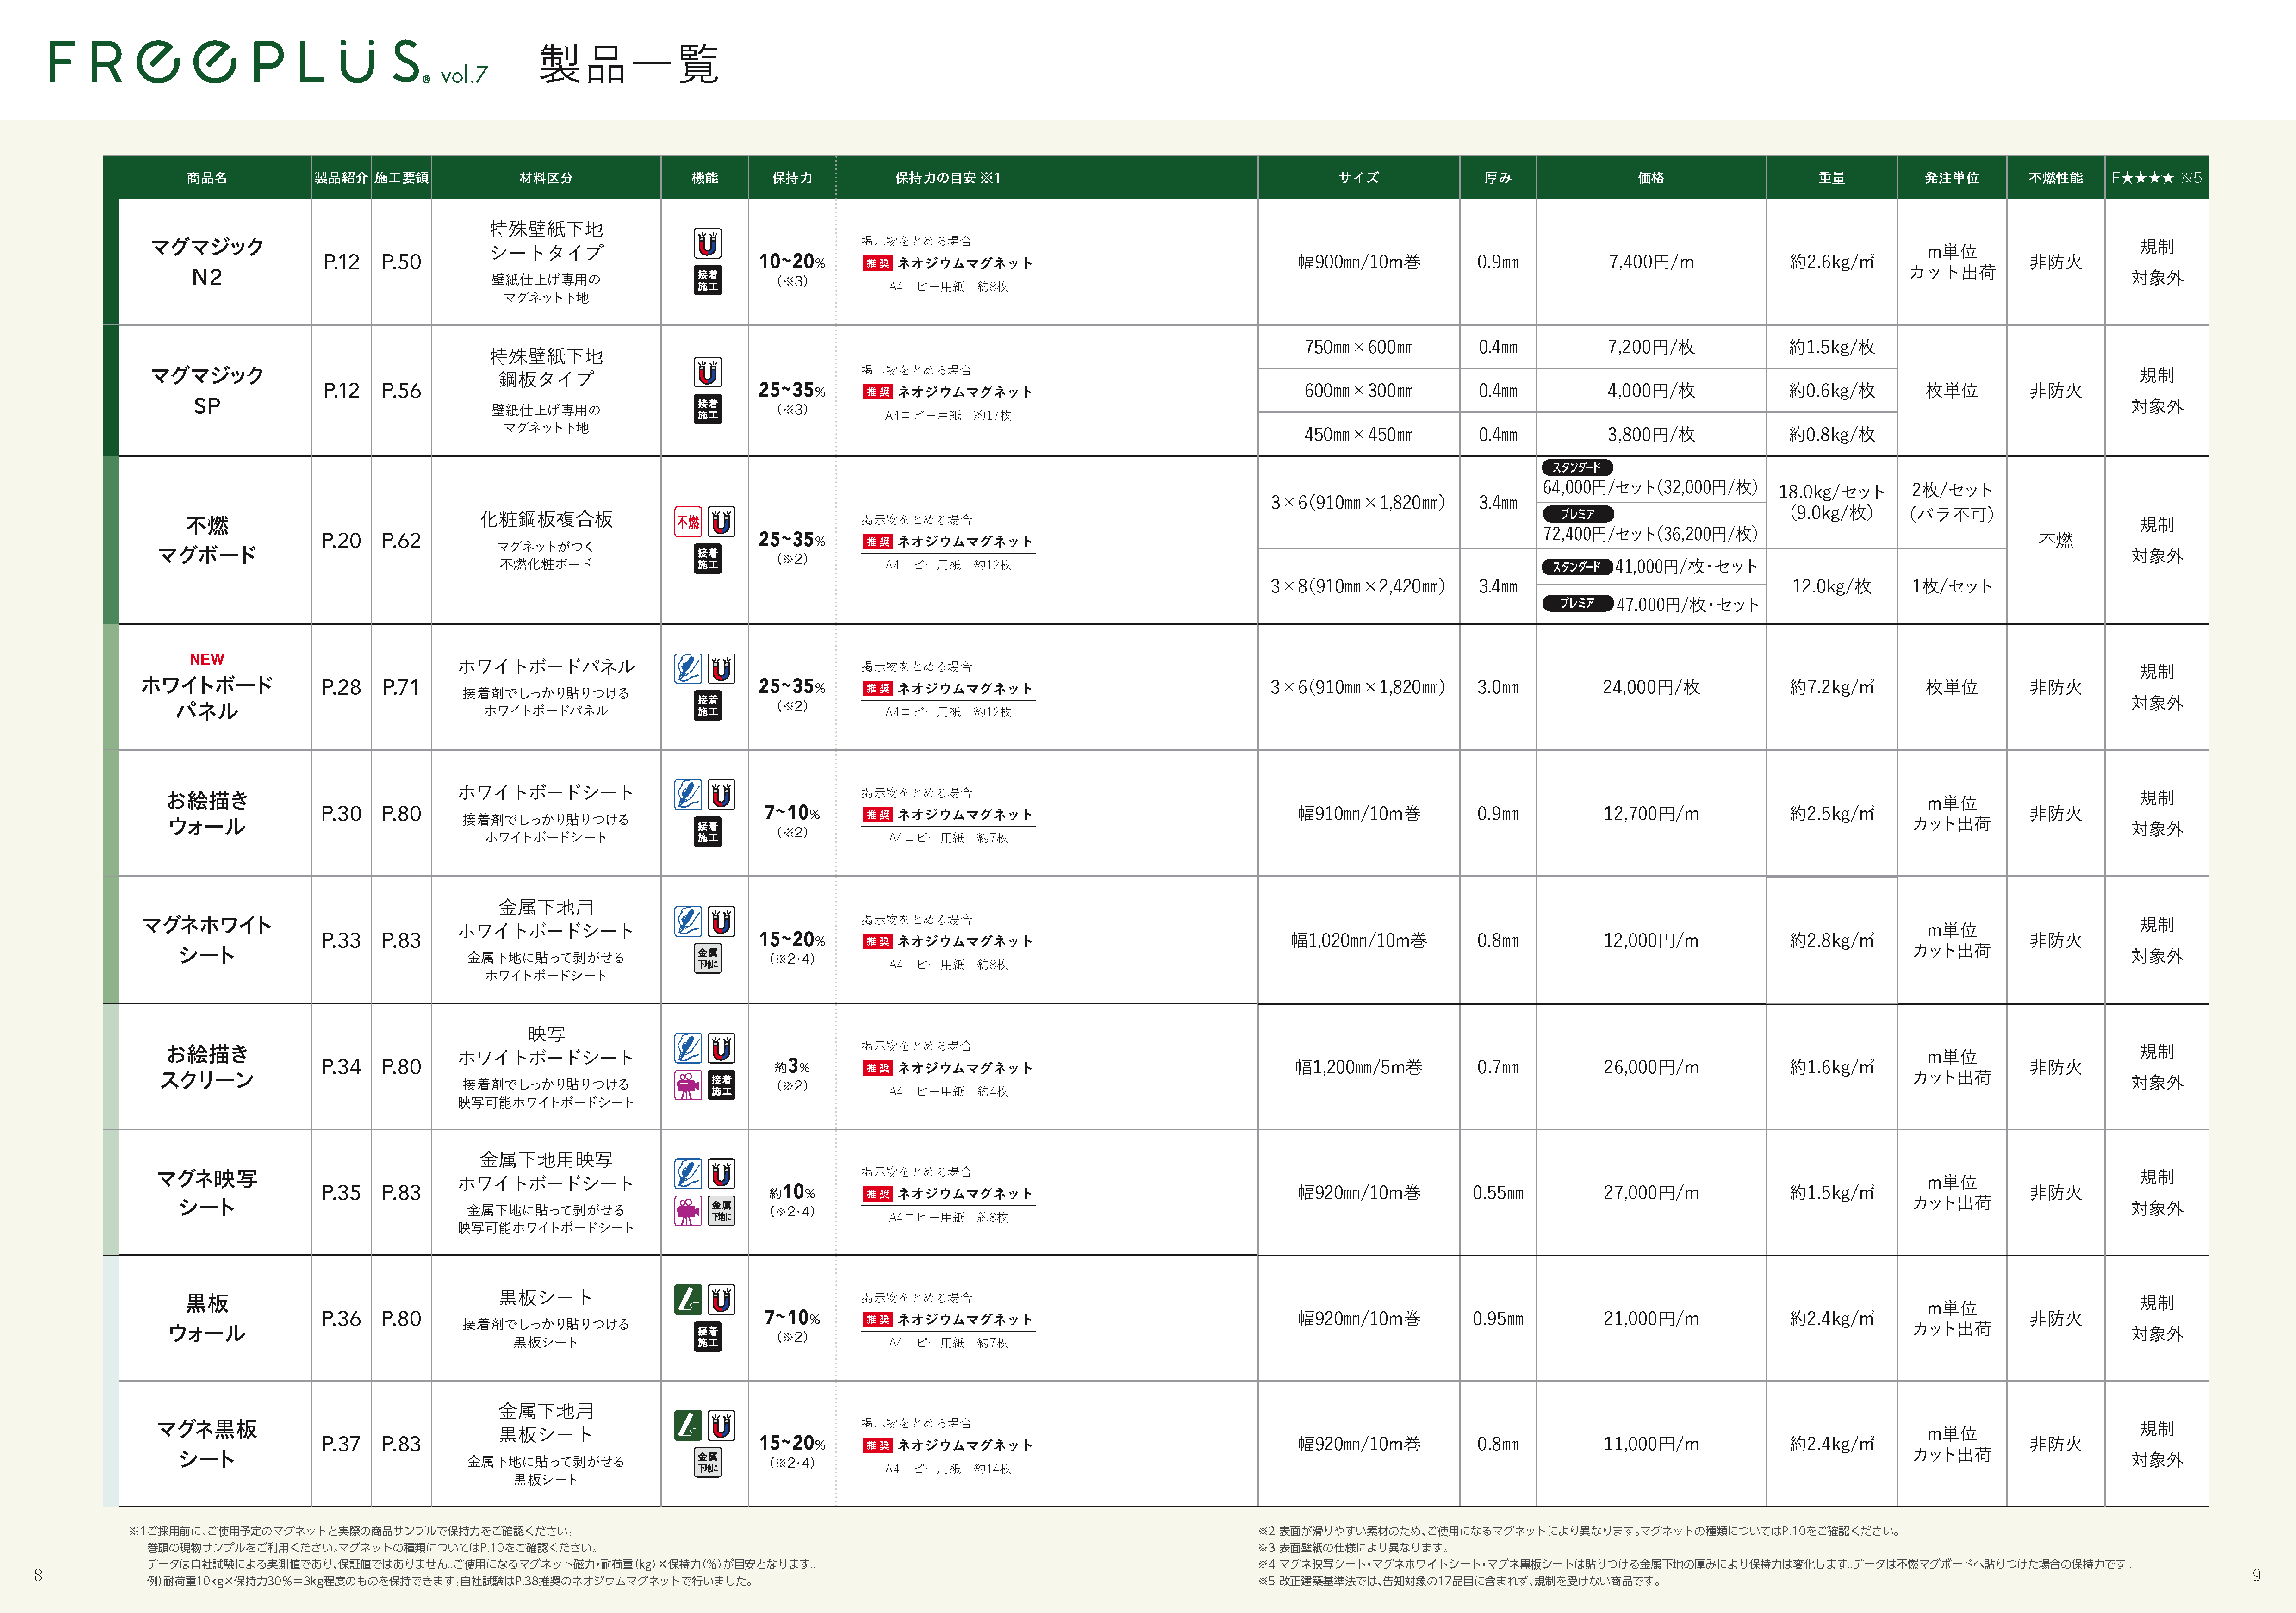The height and width of the screenshot is (1613, 2296).
Task: Click the price 7,400円/m
Action: (x=1651, y=262)
